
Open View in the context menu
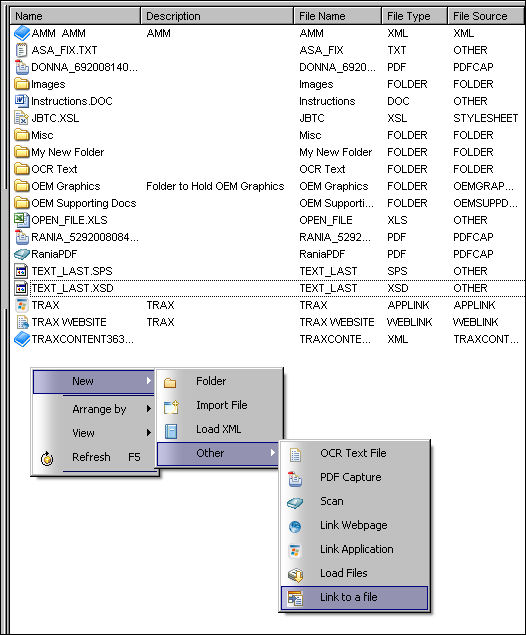94,433
